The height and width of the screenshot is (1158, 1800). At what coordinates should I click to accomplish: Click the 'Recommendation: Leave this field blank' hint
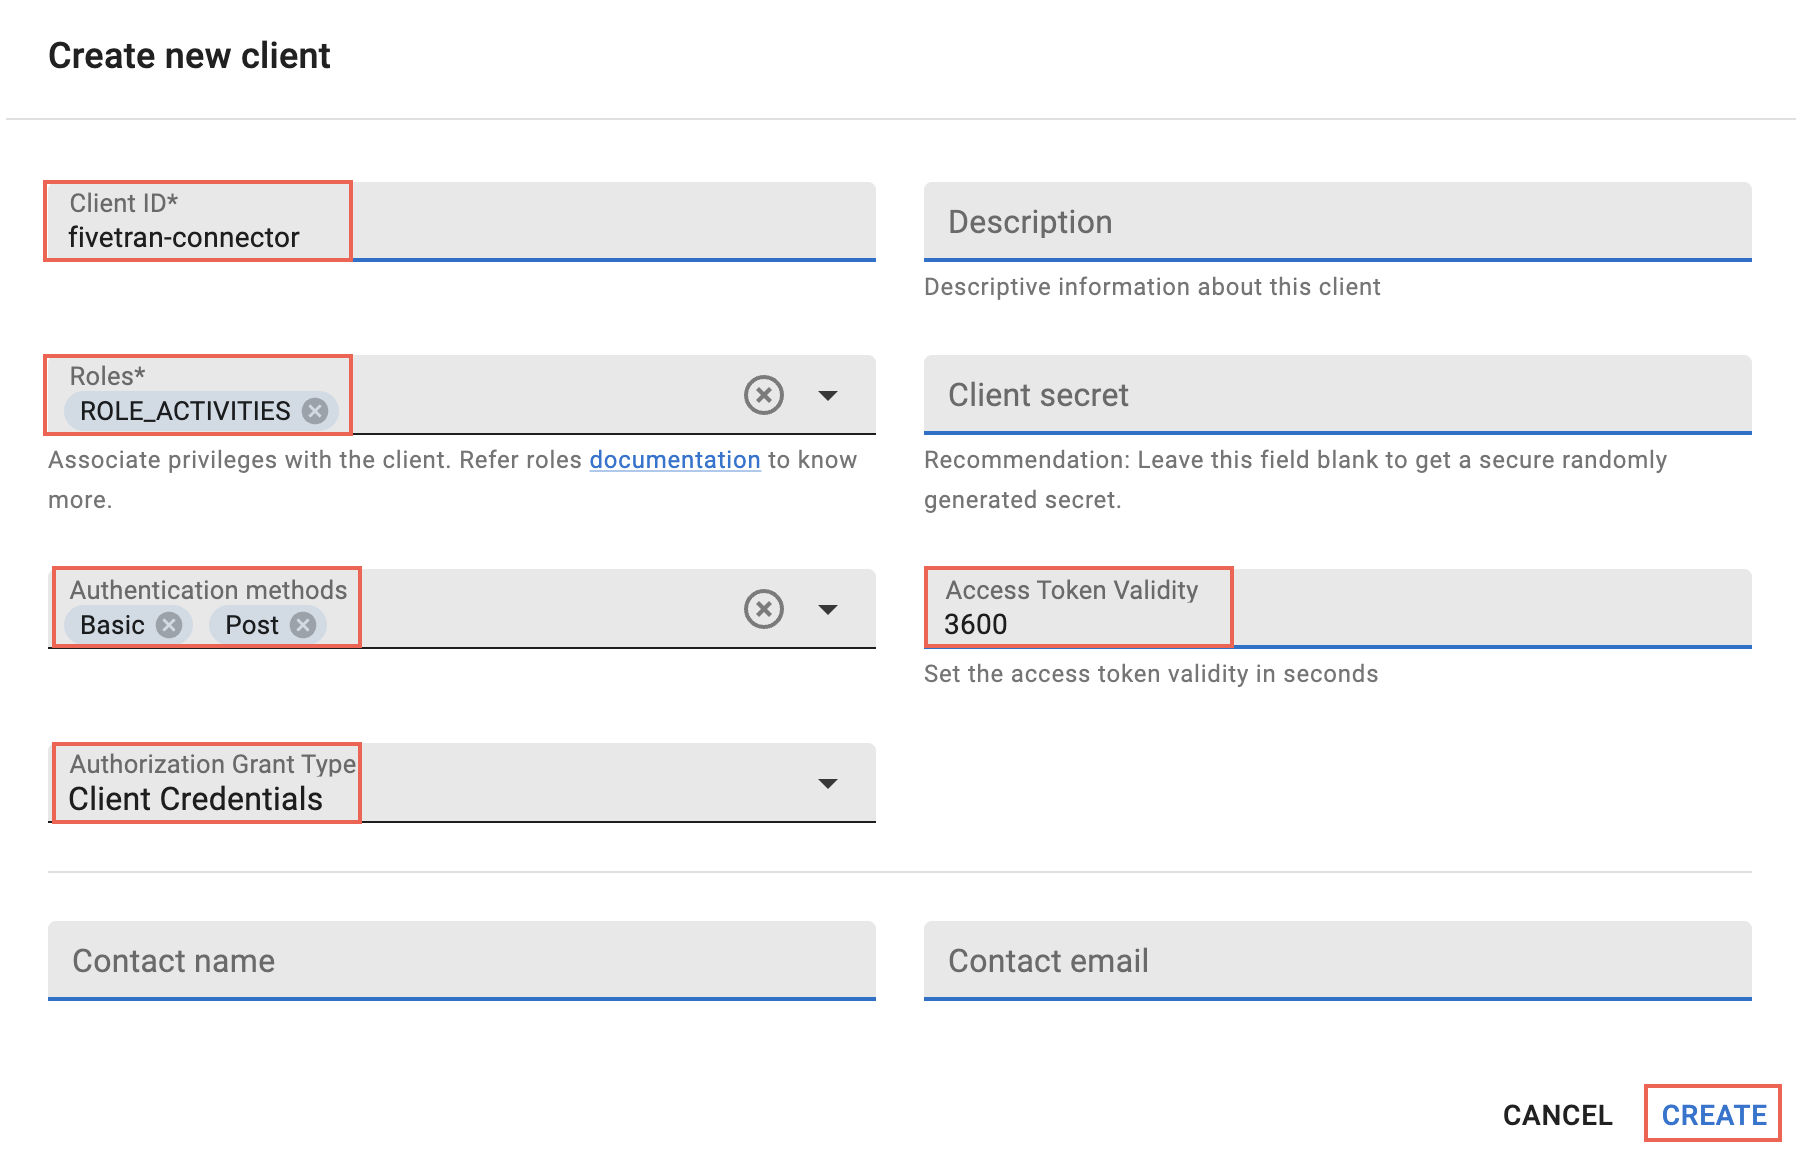(x=1295, y=480)
